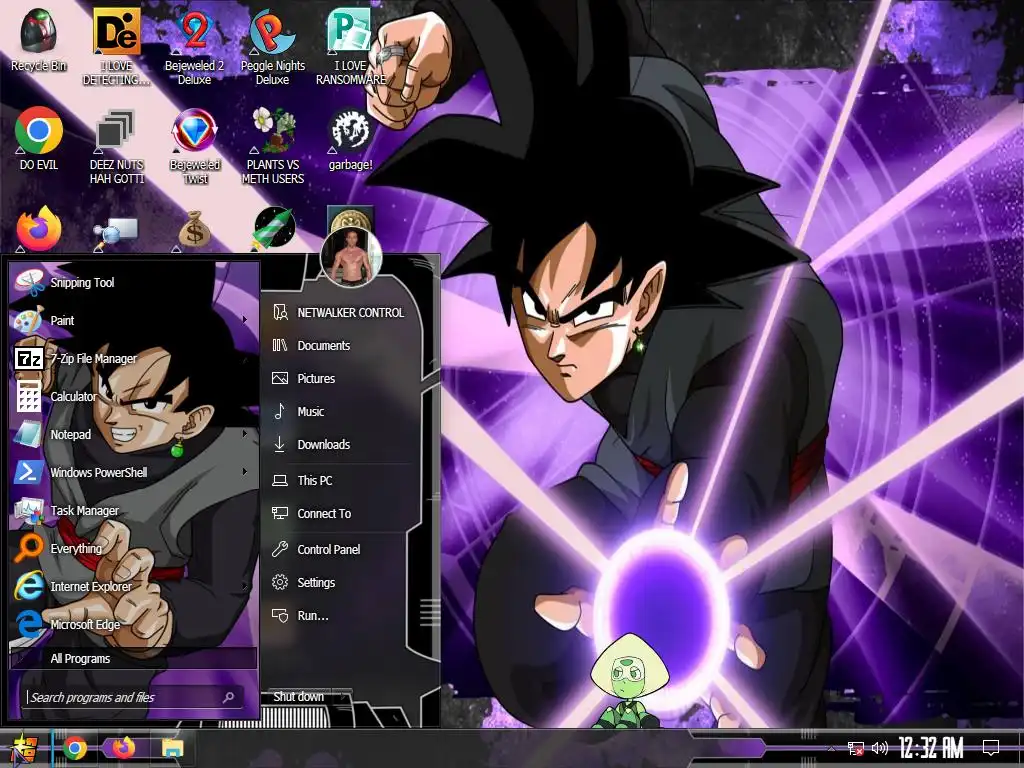This screenshot has height=768, width=1024.
Task: Click Connect To in the Start menu
Action: tap(340, 514)
